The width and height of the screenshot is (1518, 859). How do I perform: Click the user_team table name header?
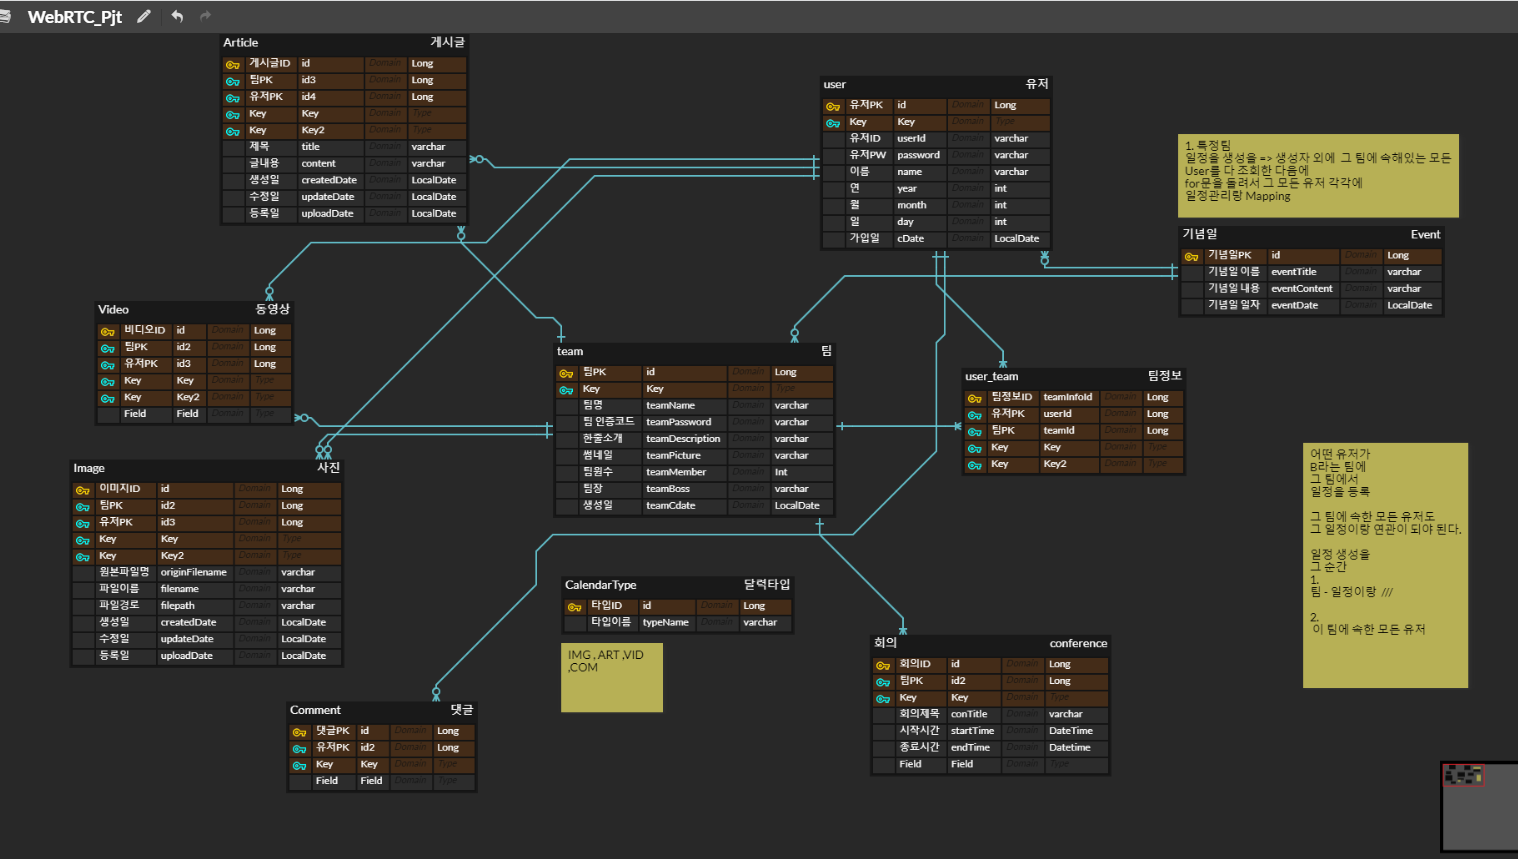coord(992,376)
